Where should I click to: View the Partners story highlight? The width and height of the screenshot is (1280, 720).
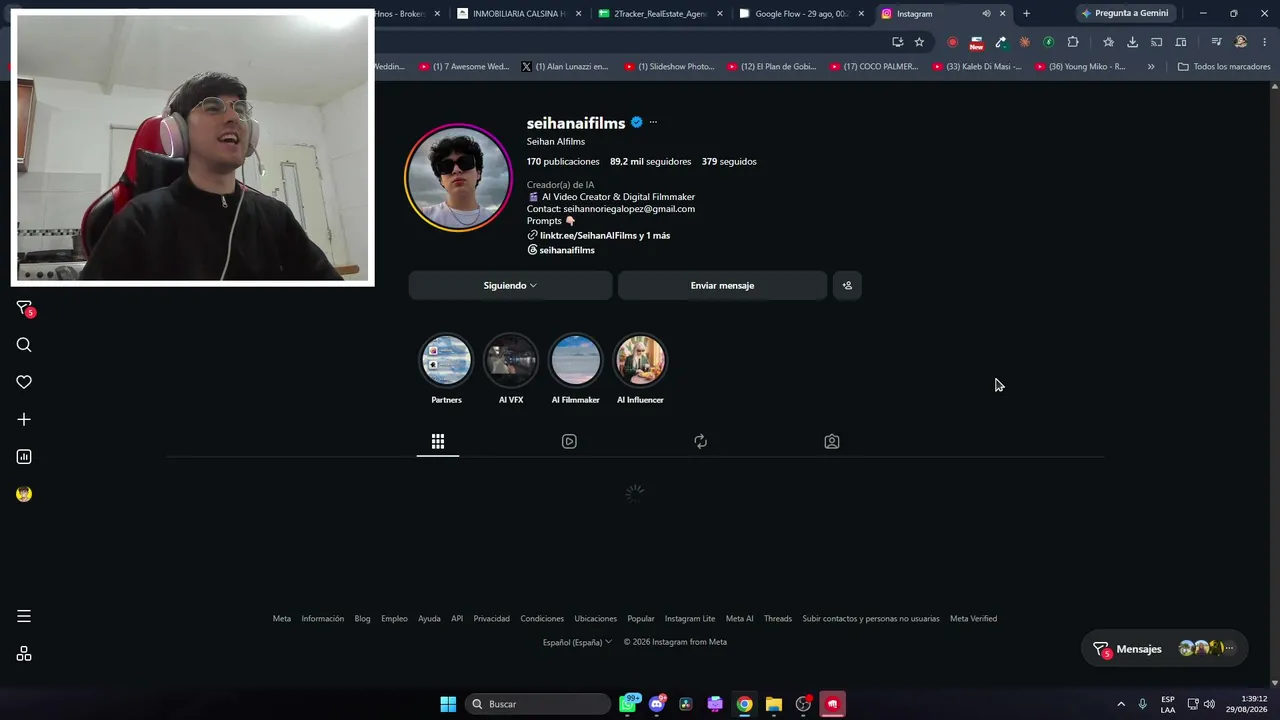tap(447, 360)
